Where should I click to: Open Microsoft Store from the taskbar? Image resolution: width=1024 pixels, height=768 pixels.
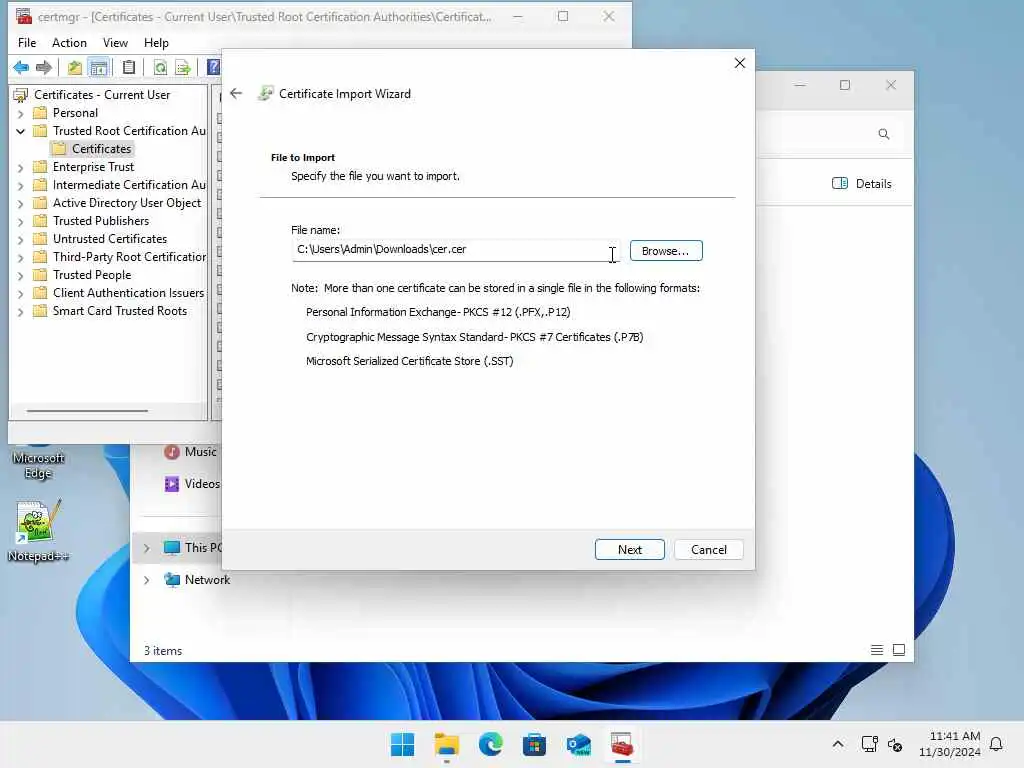tap(534, 744)
